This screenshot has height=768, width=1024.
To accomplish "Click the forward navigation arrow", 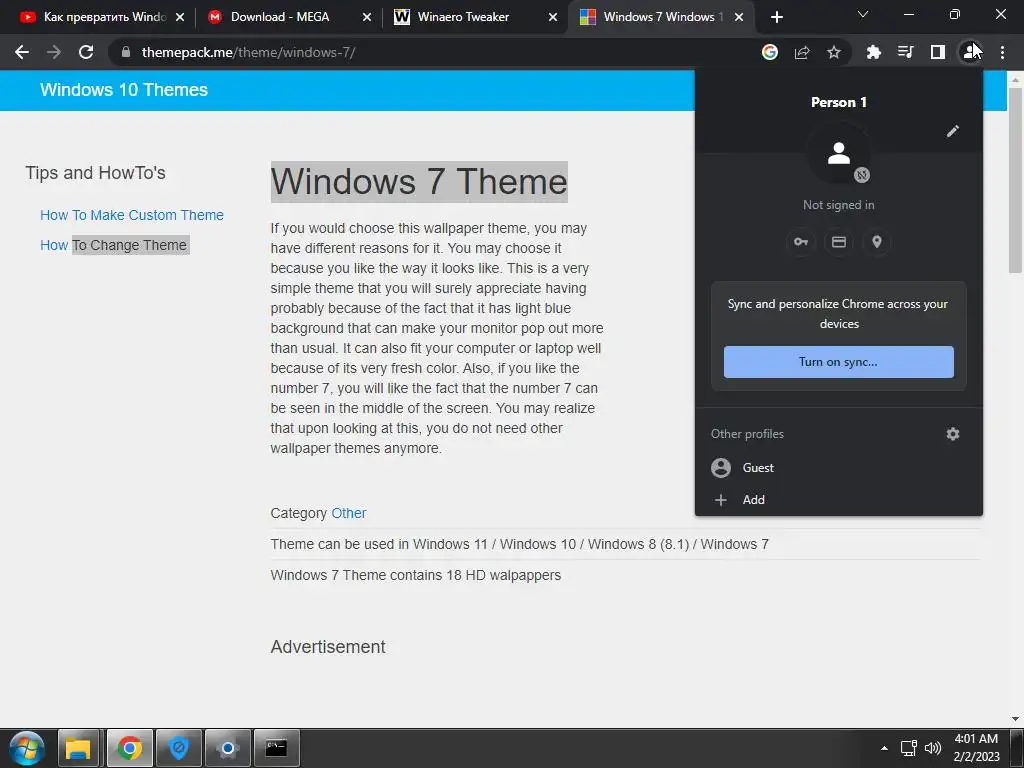I will point(54,52).
